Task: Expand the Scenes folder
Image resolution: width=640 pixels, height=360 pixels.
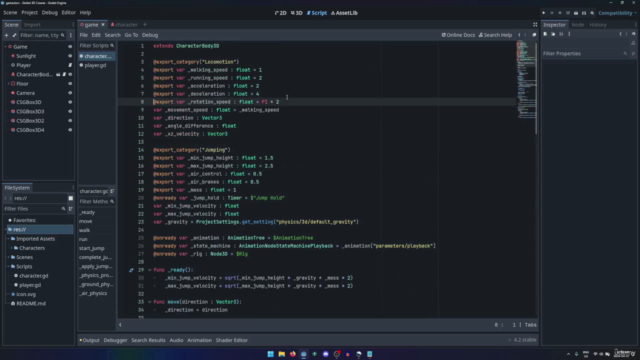Action: pyautogui.click(x=9, y=258)
